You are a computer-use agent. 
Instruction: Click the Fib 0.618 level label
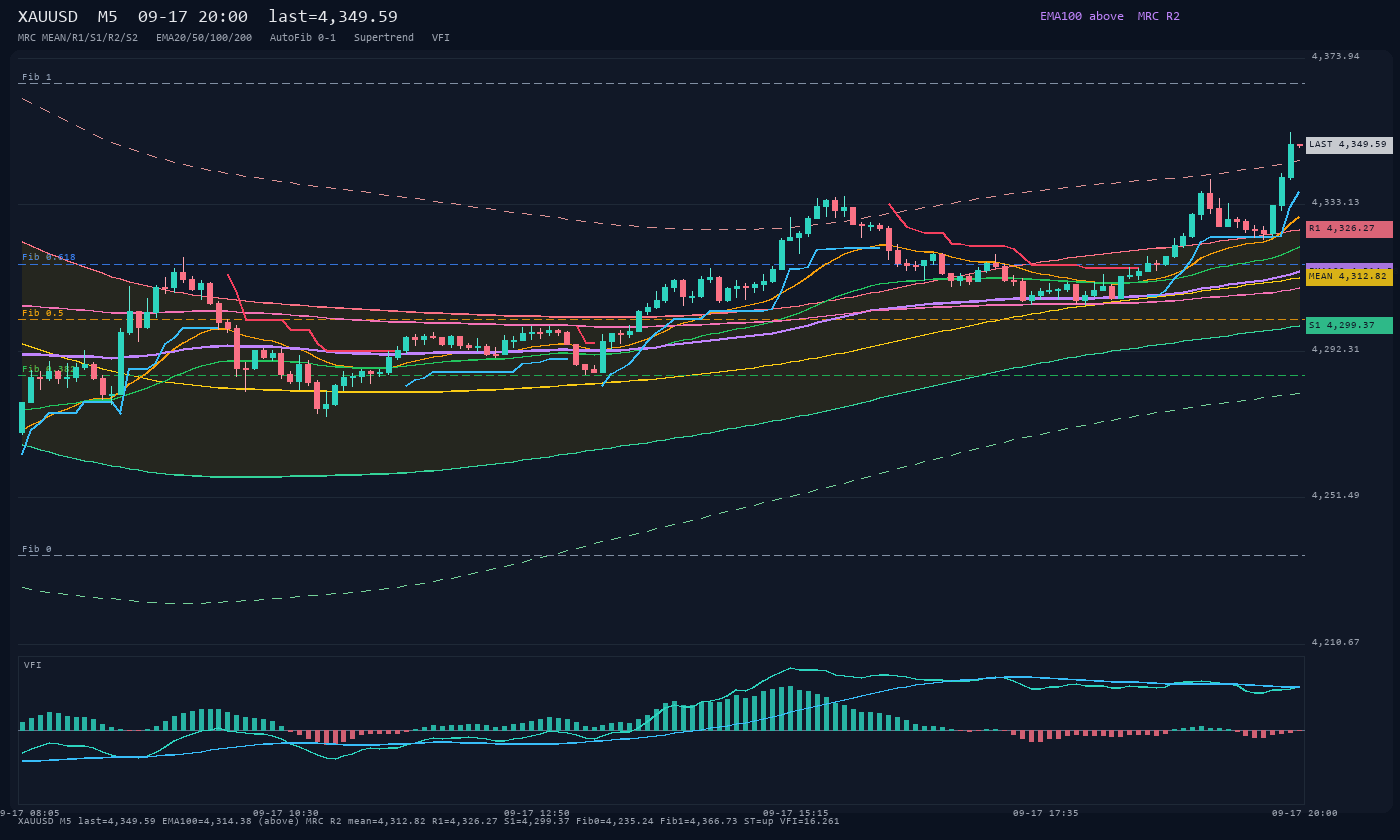click(x=49, y=257)
